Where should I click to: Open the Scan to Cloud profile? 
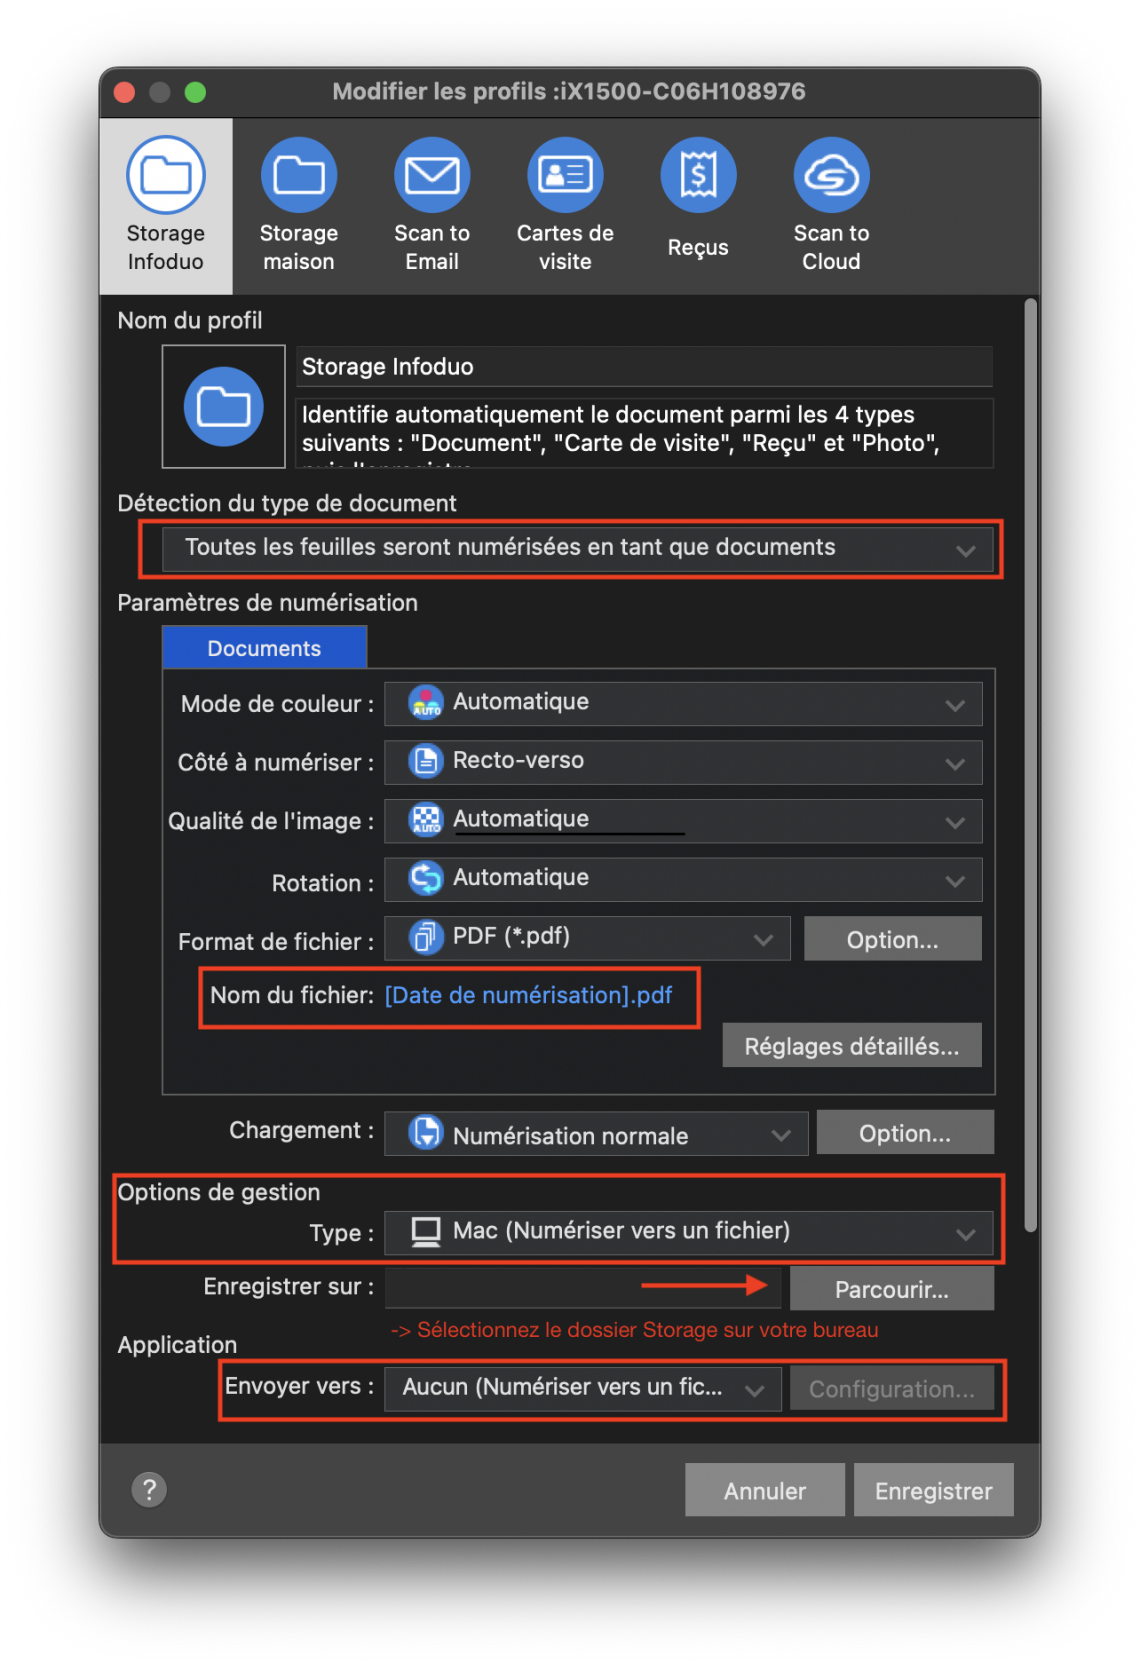831,176
